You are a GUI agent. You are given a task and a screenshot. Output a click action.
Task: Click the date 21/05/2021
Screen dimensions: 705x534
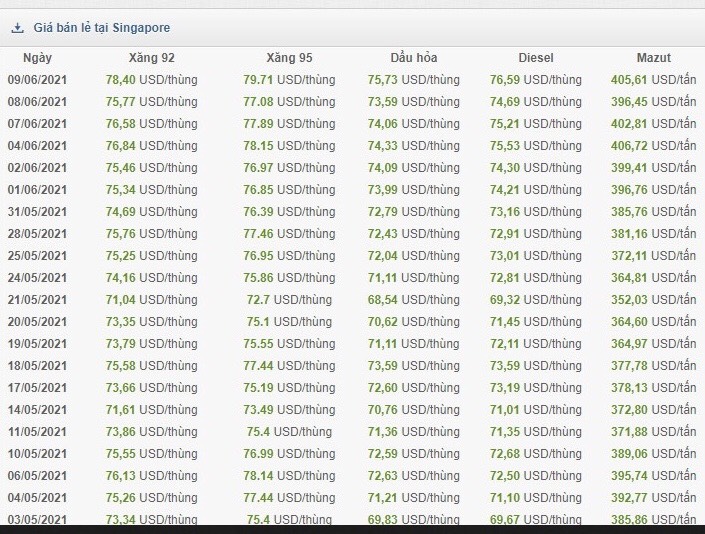coord(37,300)
